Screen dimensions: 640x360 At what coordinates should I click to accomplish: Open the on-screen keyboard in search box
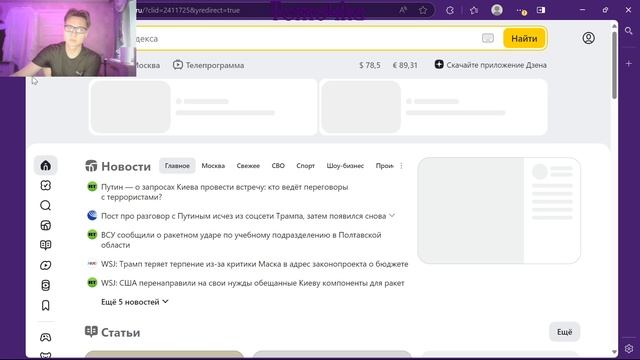click(488, 38)
